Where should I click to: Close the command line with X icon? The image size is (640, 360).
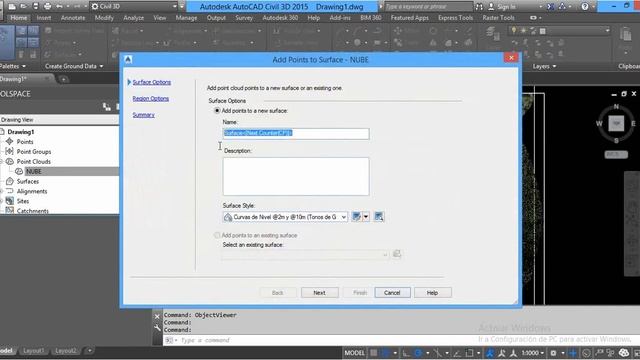point(157,316)
